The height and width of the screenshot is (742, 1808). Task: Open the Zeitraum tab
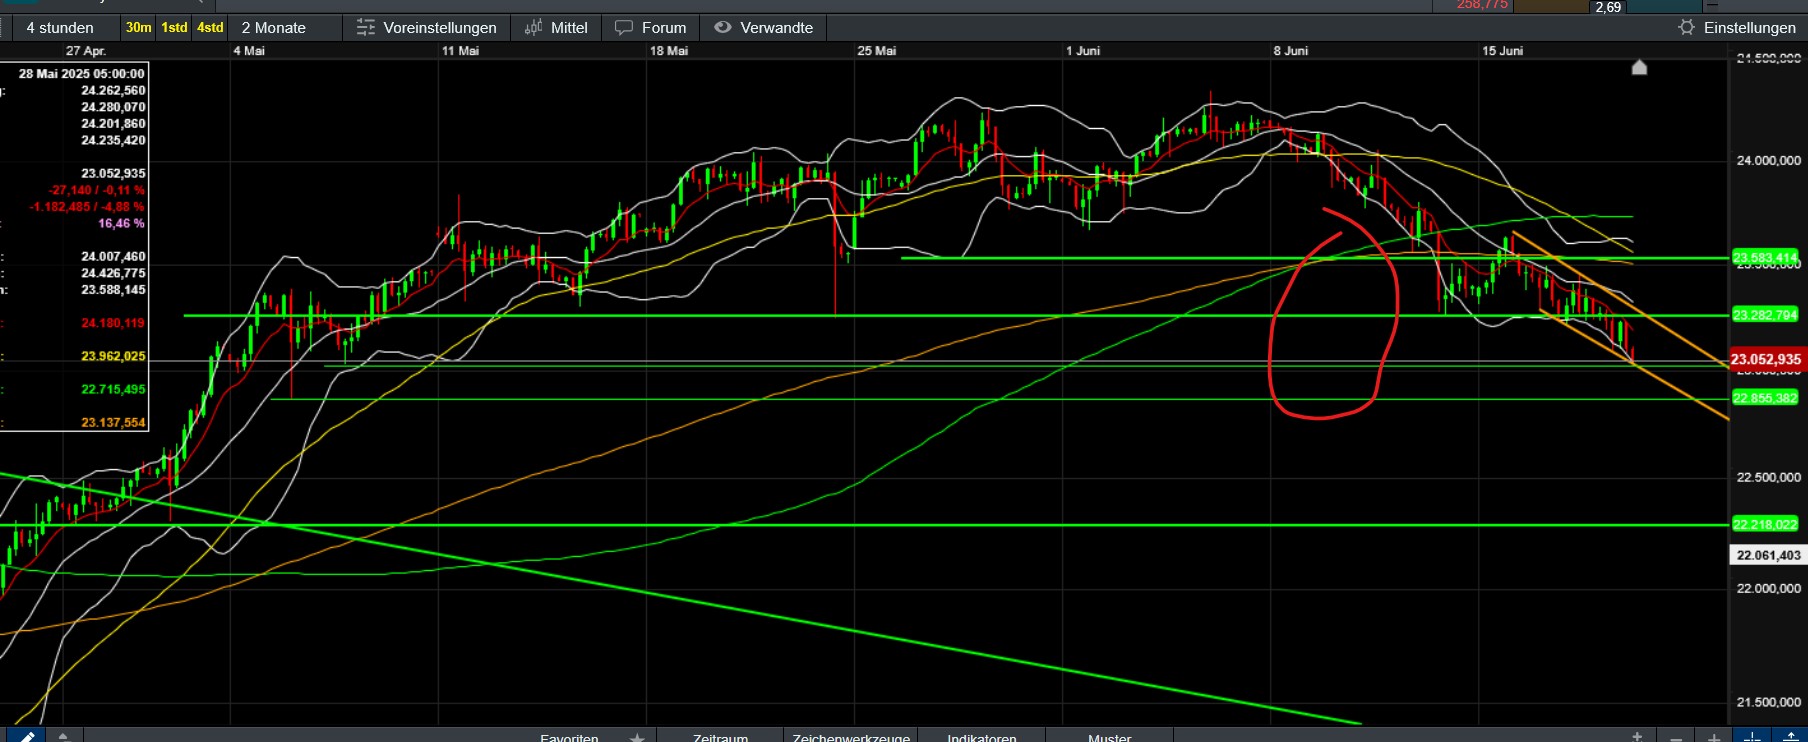click(x=720, y=737)
